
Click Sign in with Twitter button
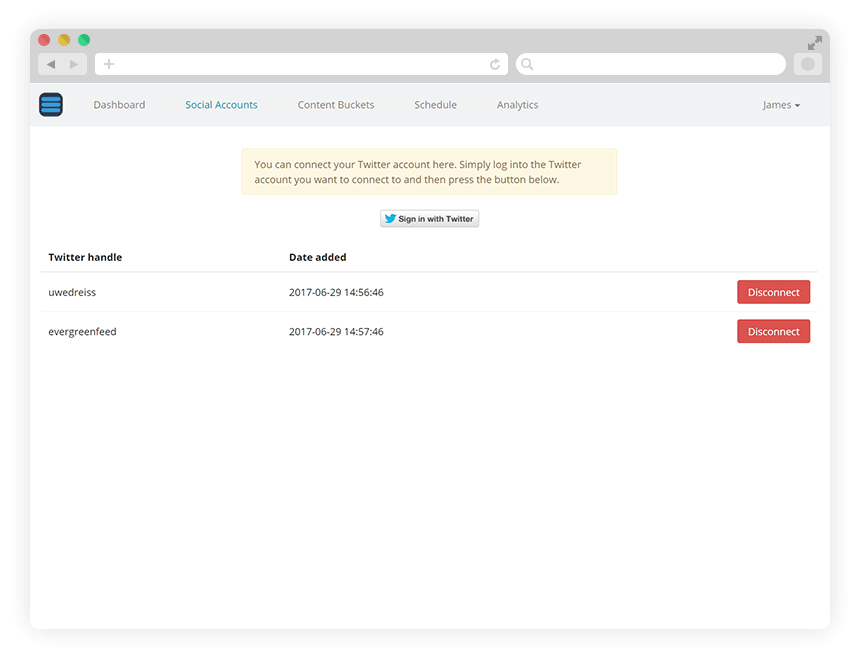pos(430,219)
